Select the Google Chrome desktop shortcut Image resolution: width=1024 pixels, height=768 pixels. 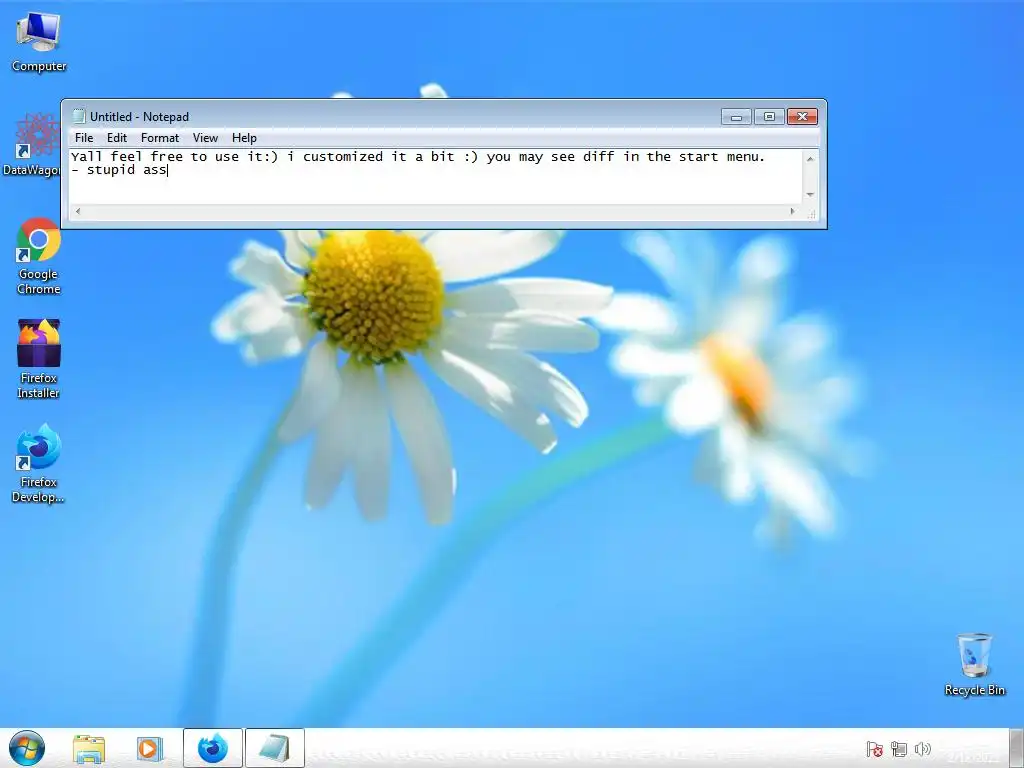(x=39, y=256)
